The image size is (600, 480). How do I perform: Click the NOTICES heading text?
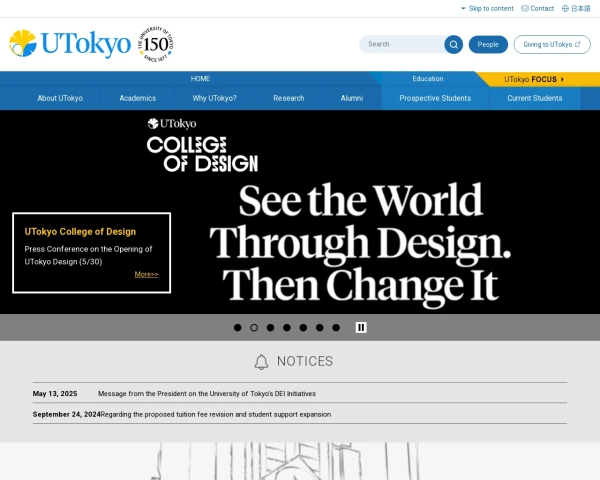pyautogui.click(x=305, y=361)
